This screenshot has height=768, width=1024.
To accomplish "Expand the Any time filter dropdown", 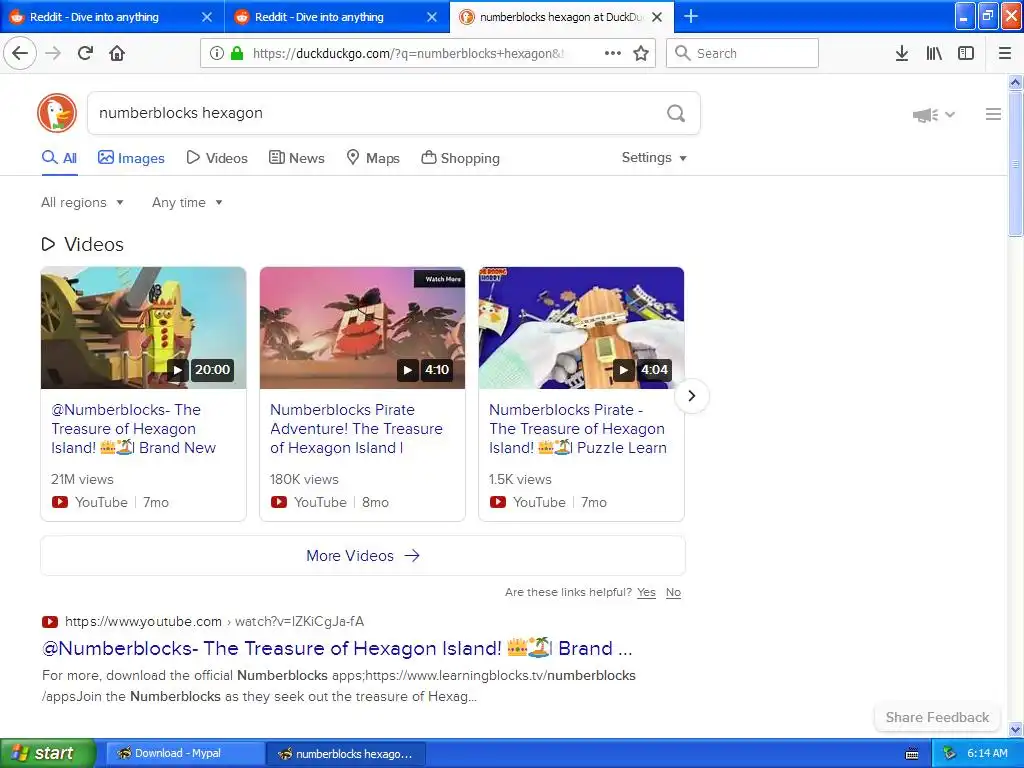I will (187, 202).
